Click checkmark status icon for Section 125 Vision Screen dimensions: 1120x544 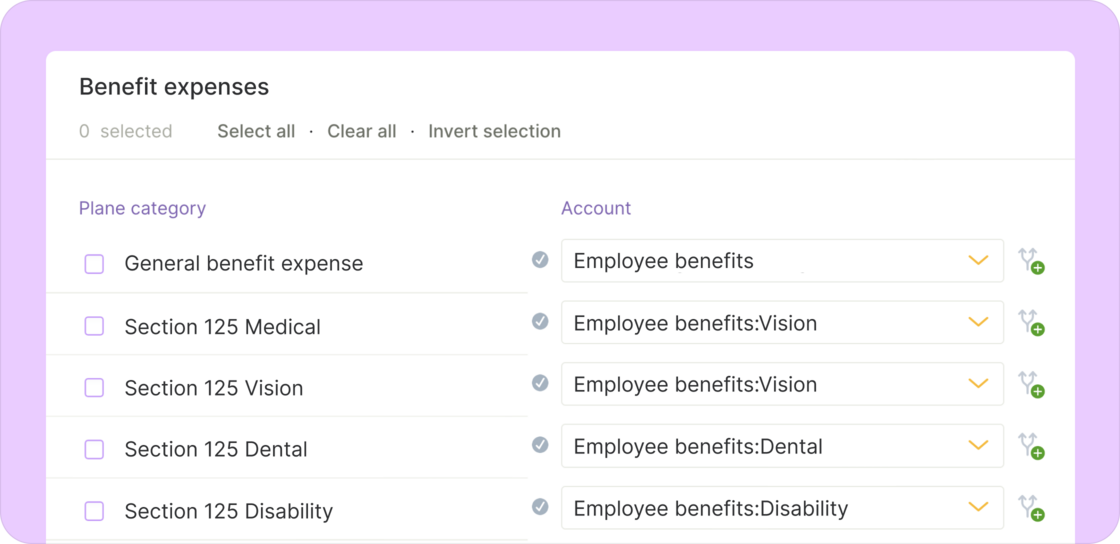point(540,383)
